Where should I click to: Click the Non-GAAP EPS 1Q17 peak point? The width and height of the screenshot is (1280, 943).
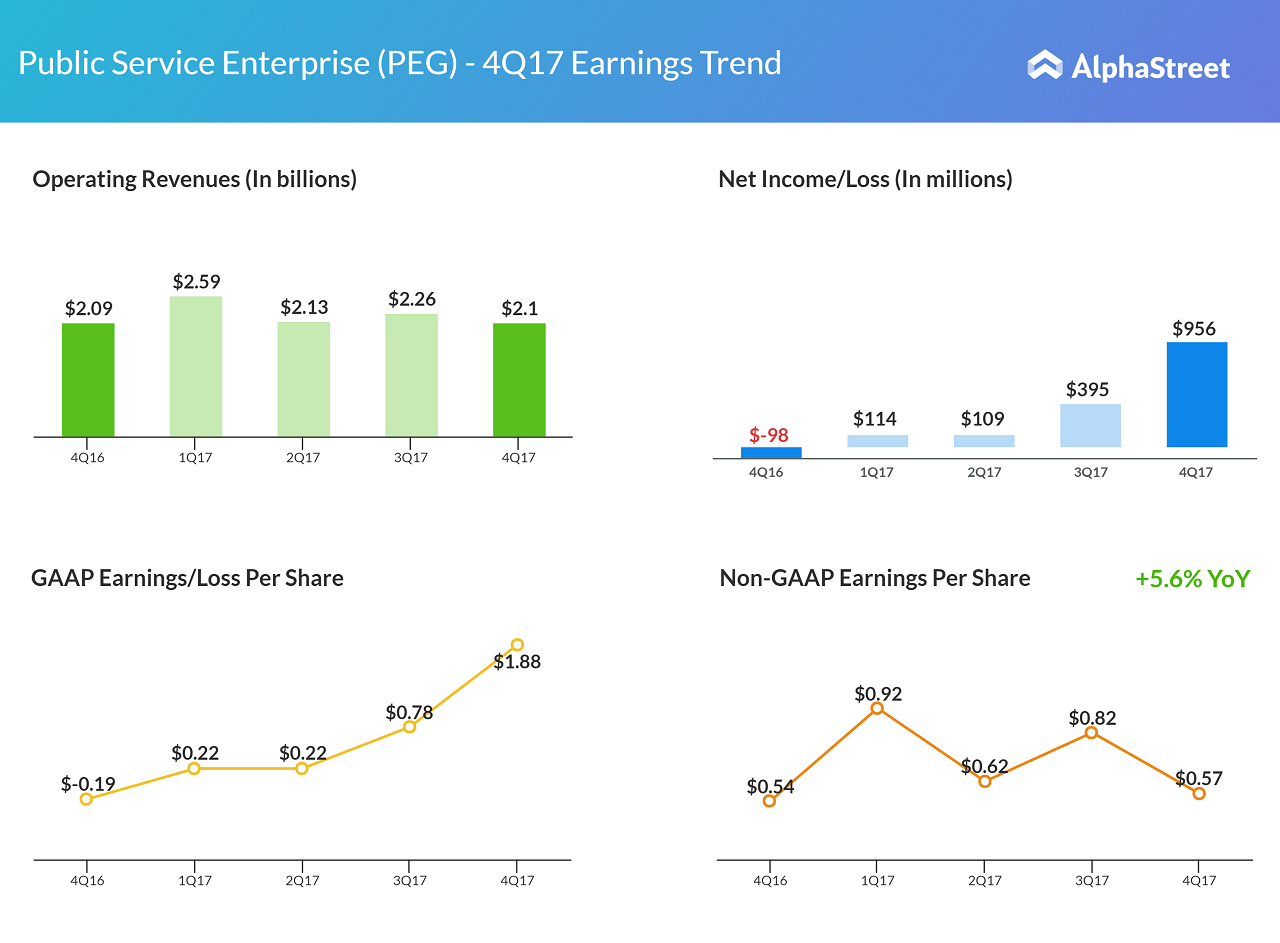coord(877,708)
